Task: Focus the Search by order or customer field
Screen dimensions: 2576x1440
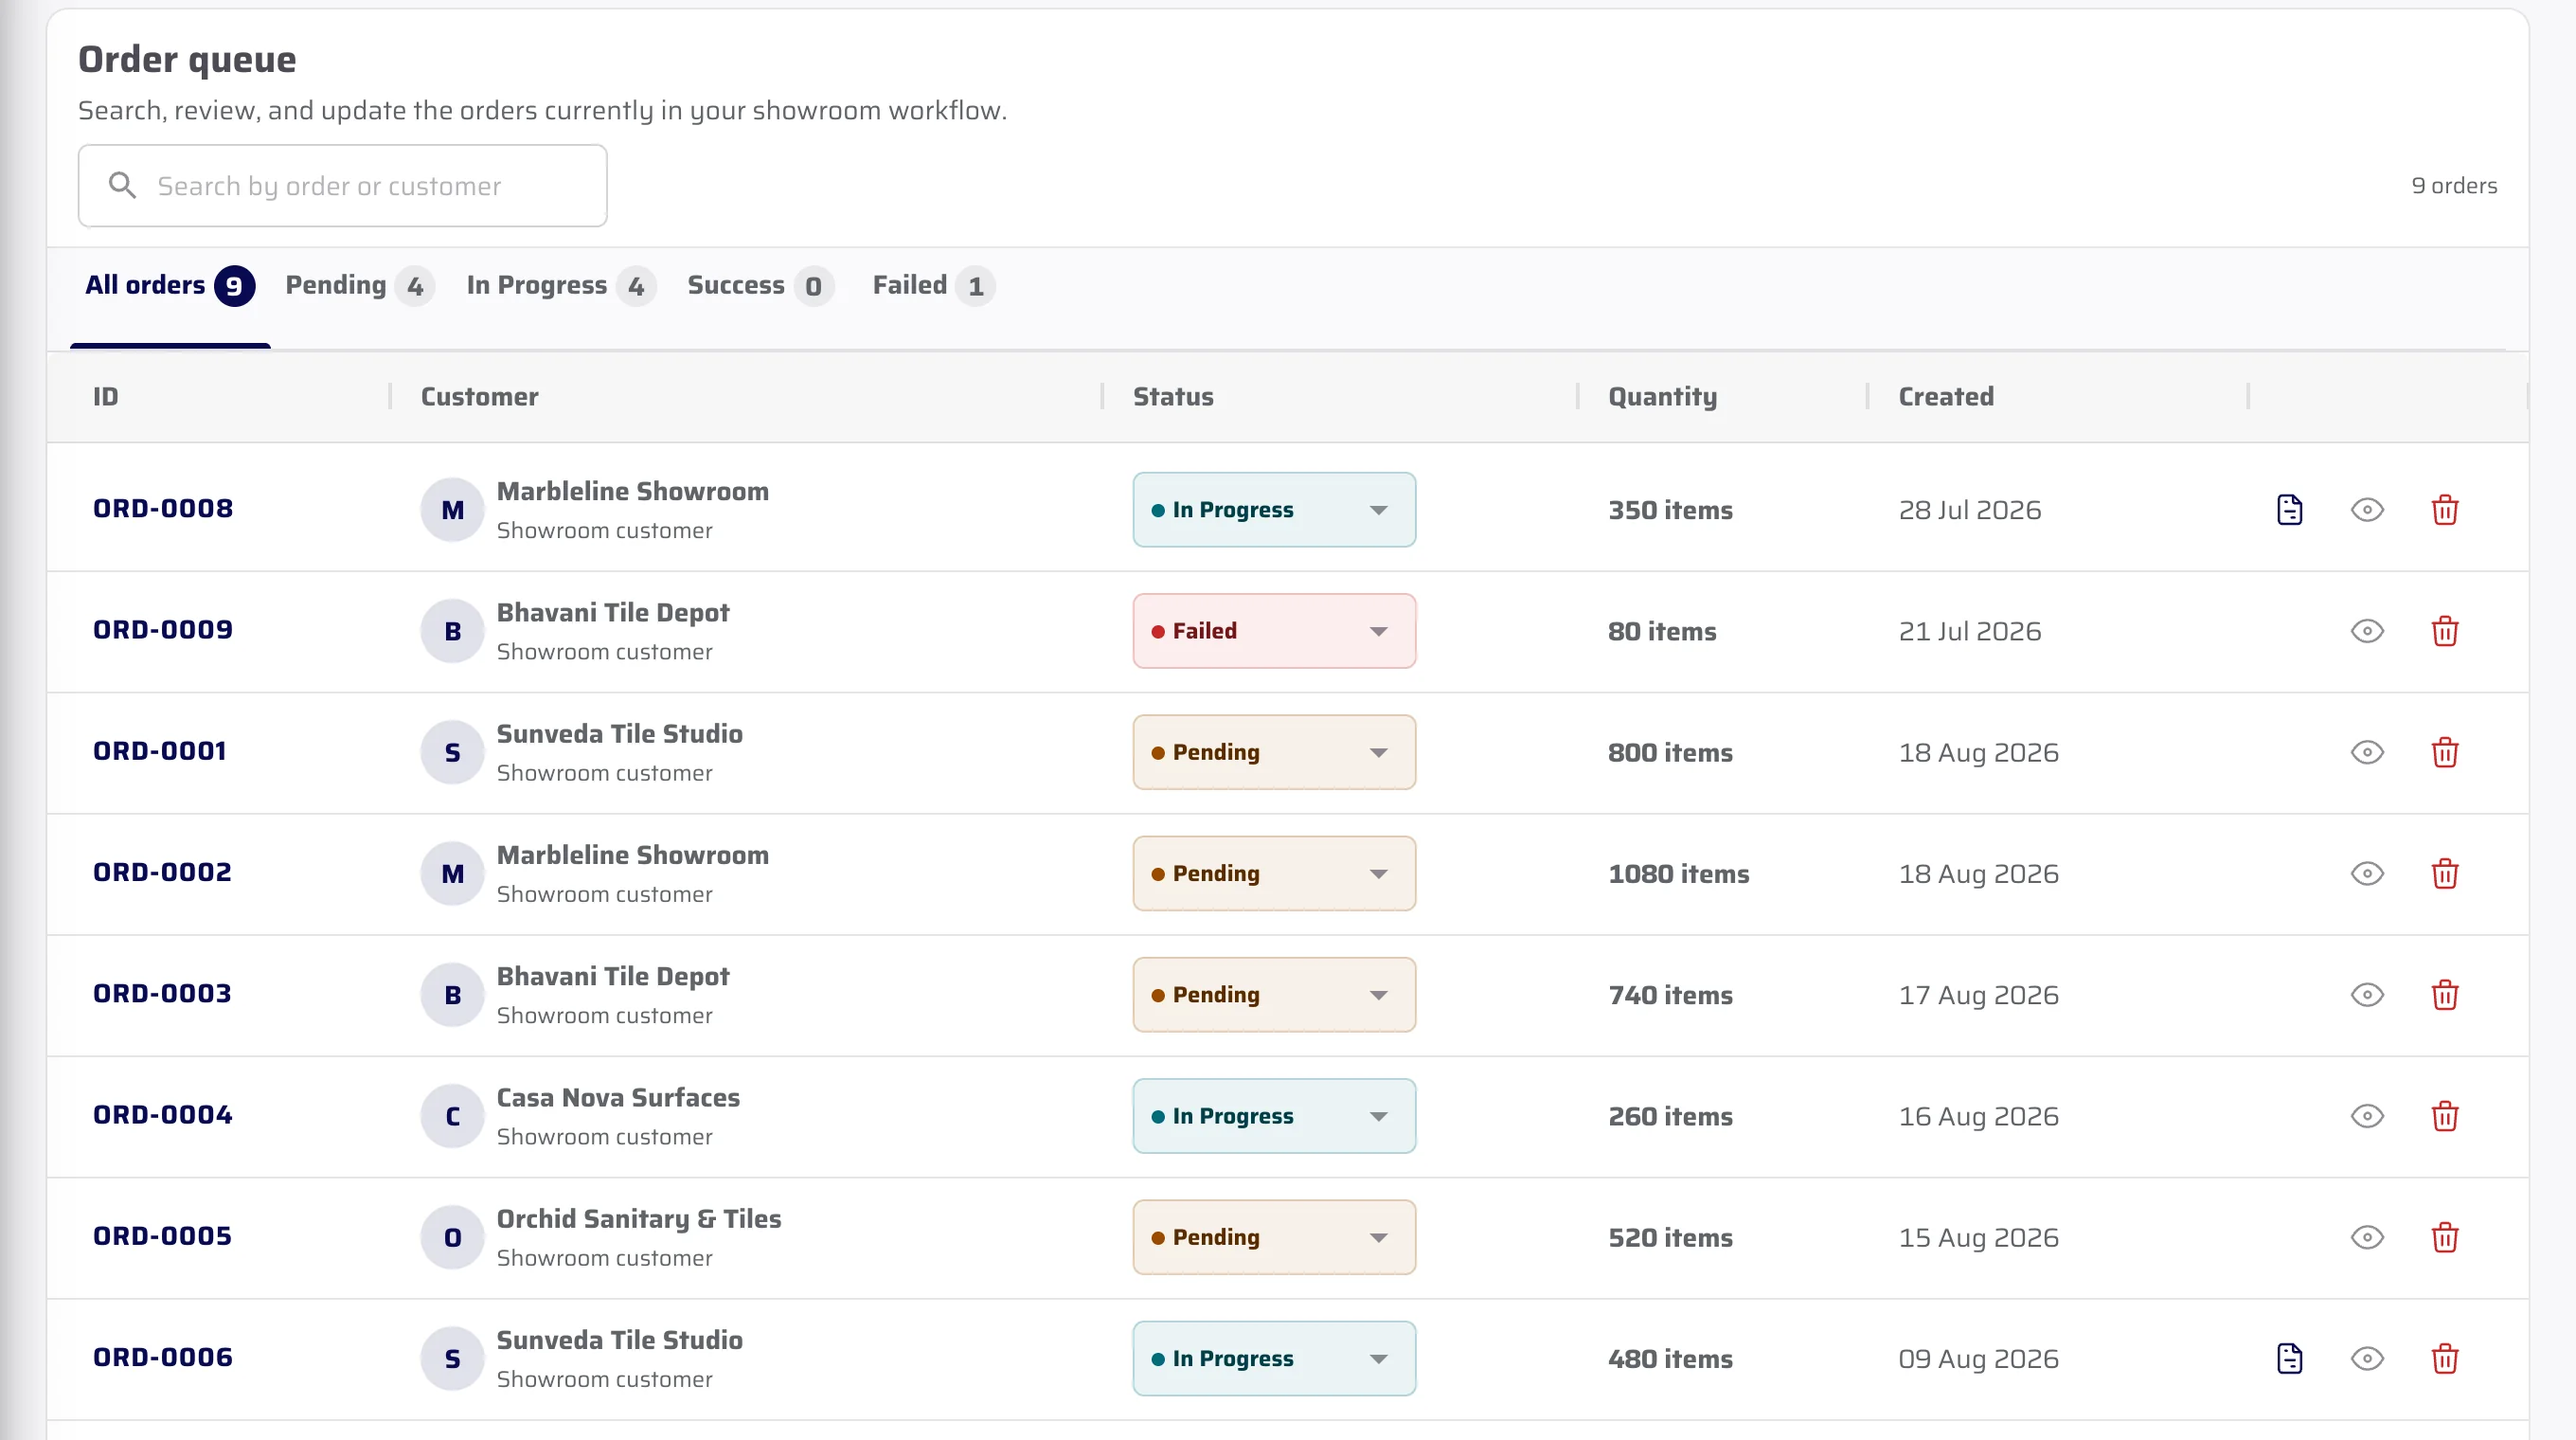Action: coord(343,186)
